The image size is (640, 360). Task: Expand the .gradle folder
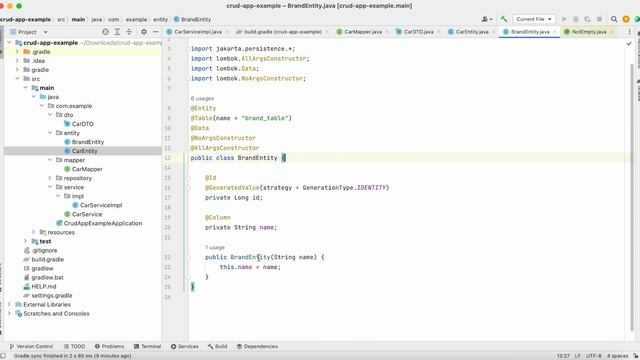(18, 52)
